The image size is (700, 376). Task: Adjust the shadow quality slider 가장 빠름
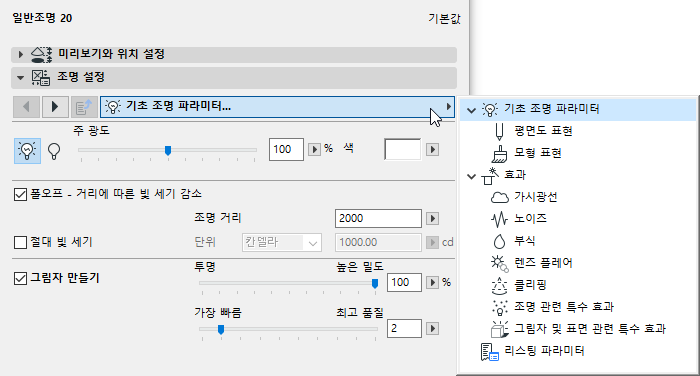[221, 330]
